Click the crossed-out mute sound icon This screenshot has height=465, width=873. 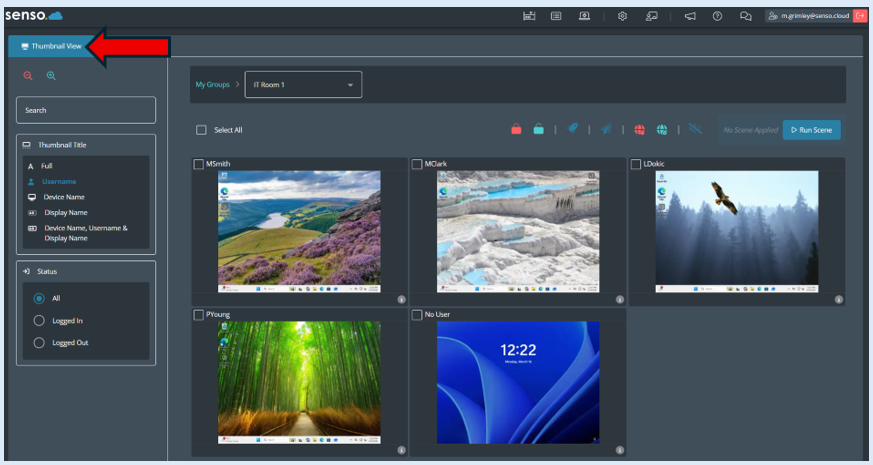[695, 129]
